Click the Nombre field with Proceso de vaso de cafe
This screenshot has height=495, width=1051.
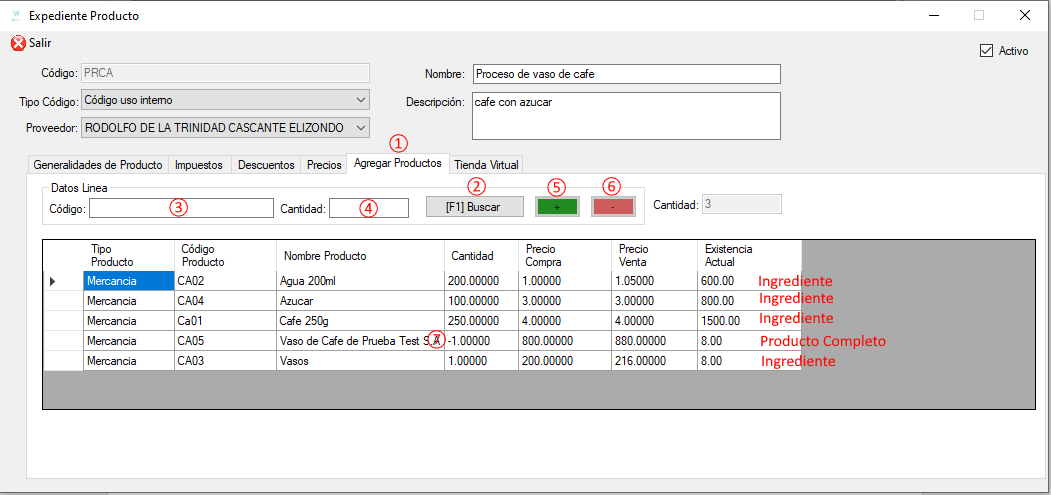627,74
